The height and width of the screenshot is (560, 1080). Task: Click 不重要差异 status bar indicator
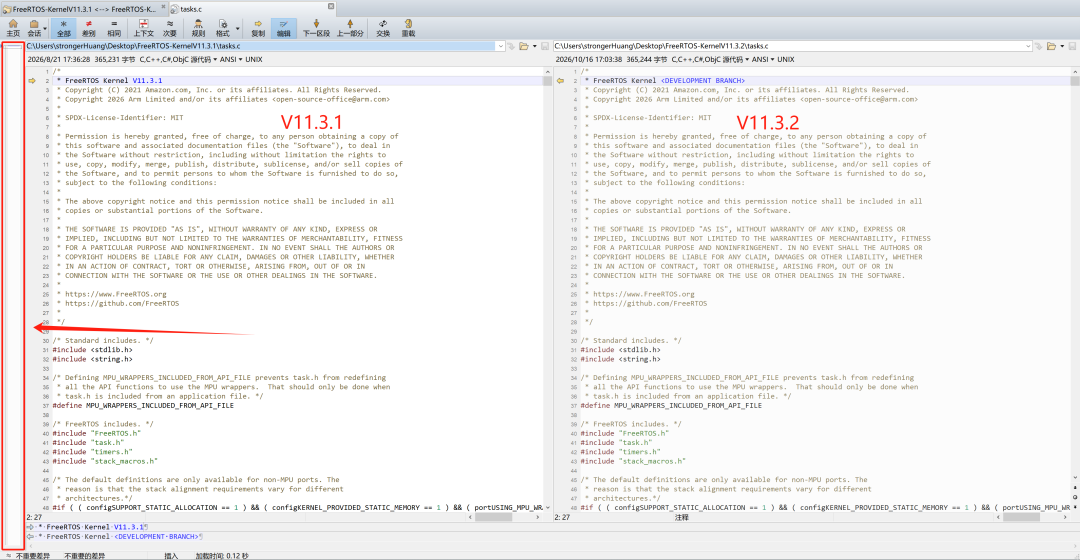pos(32,556)
